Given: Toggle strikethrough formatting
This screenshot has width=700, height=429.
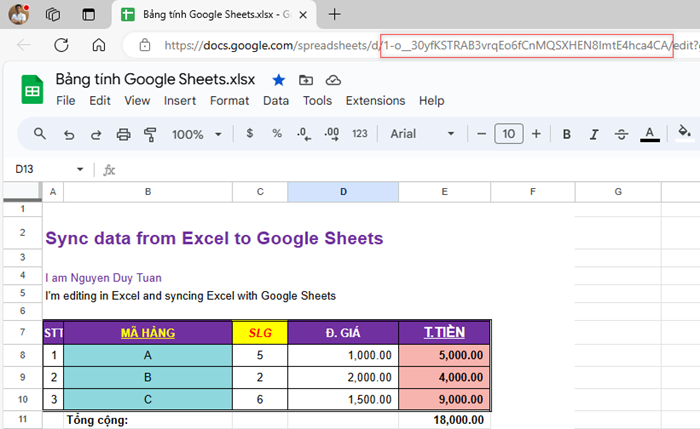Looking at the screenshot, I should click(x=621, y=134).
